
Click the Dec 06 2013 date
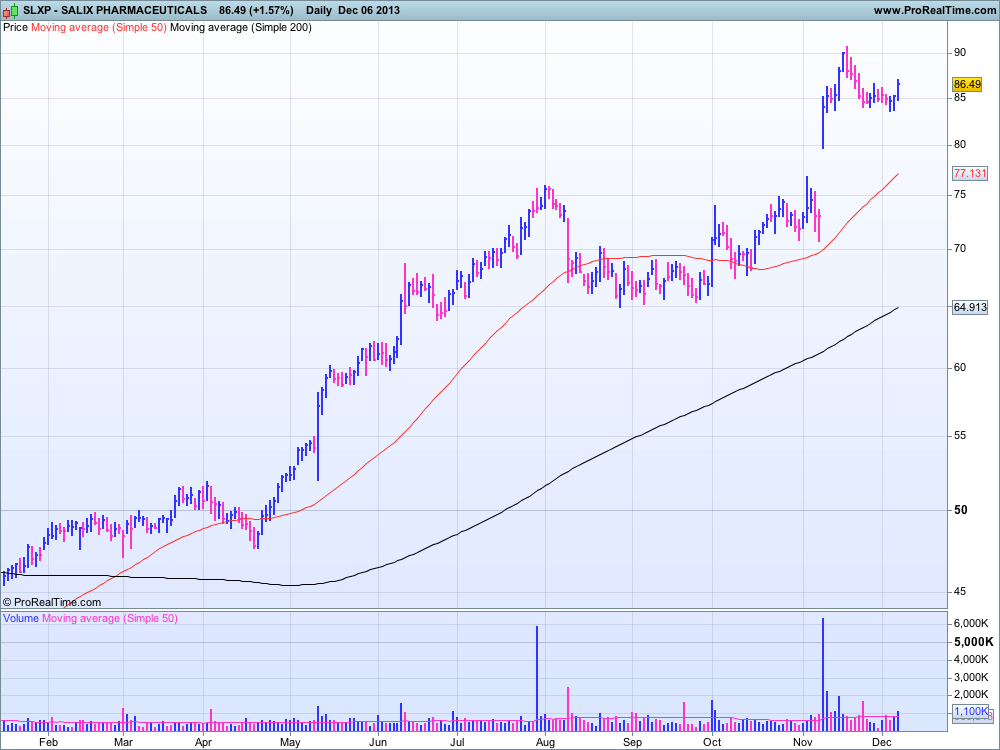(x=369, y=10)
